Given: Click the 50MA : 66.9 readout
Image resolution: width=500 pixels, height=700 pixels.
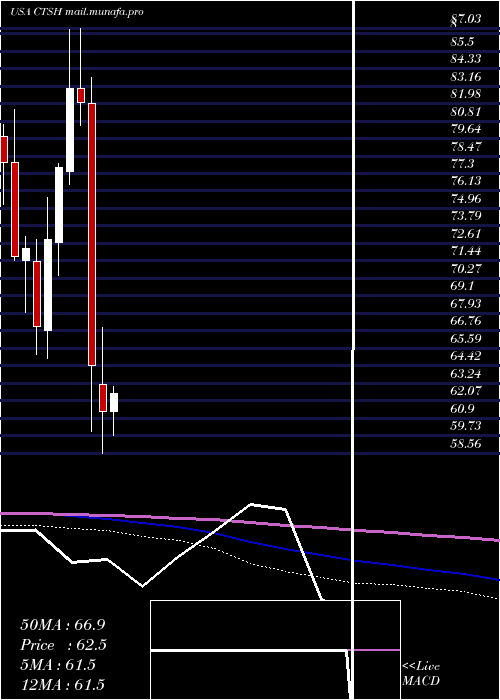Looking at the screenshot, I should coord(63,624).
